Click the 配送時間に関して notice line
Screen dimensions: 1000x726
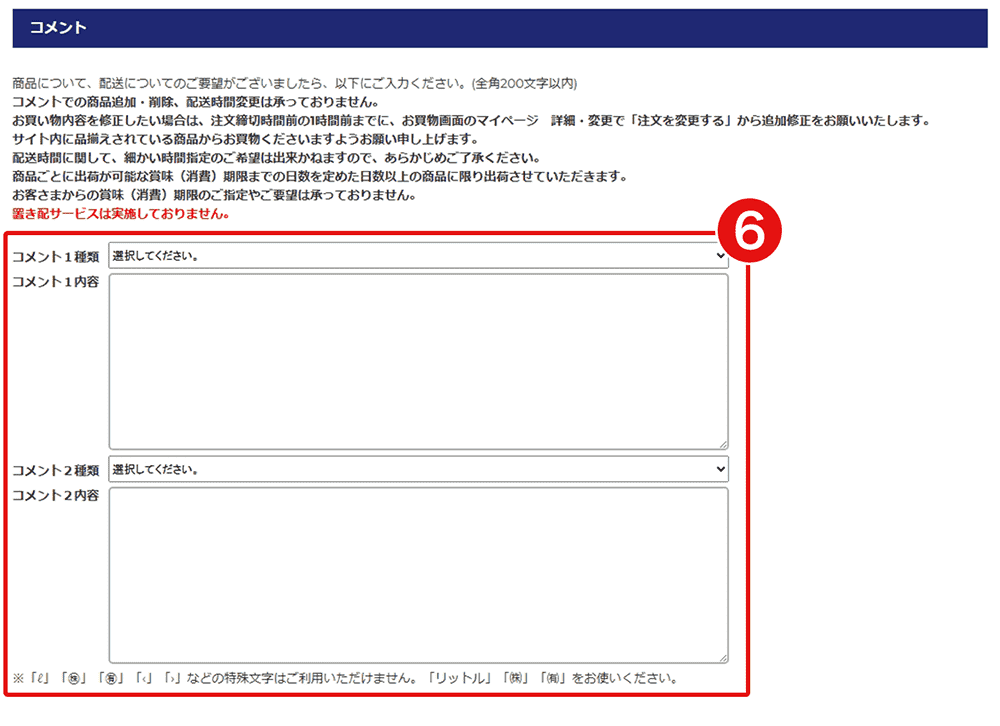[x=276, y=158]
